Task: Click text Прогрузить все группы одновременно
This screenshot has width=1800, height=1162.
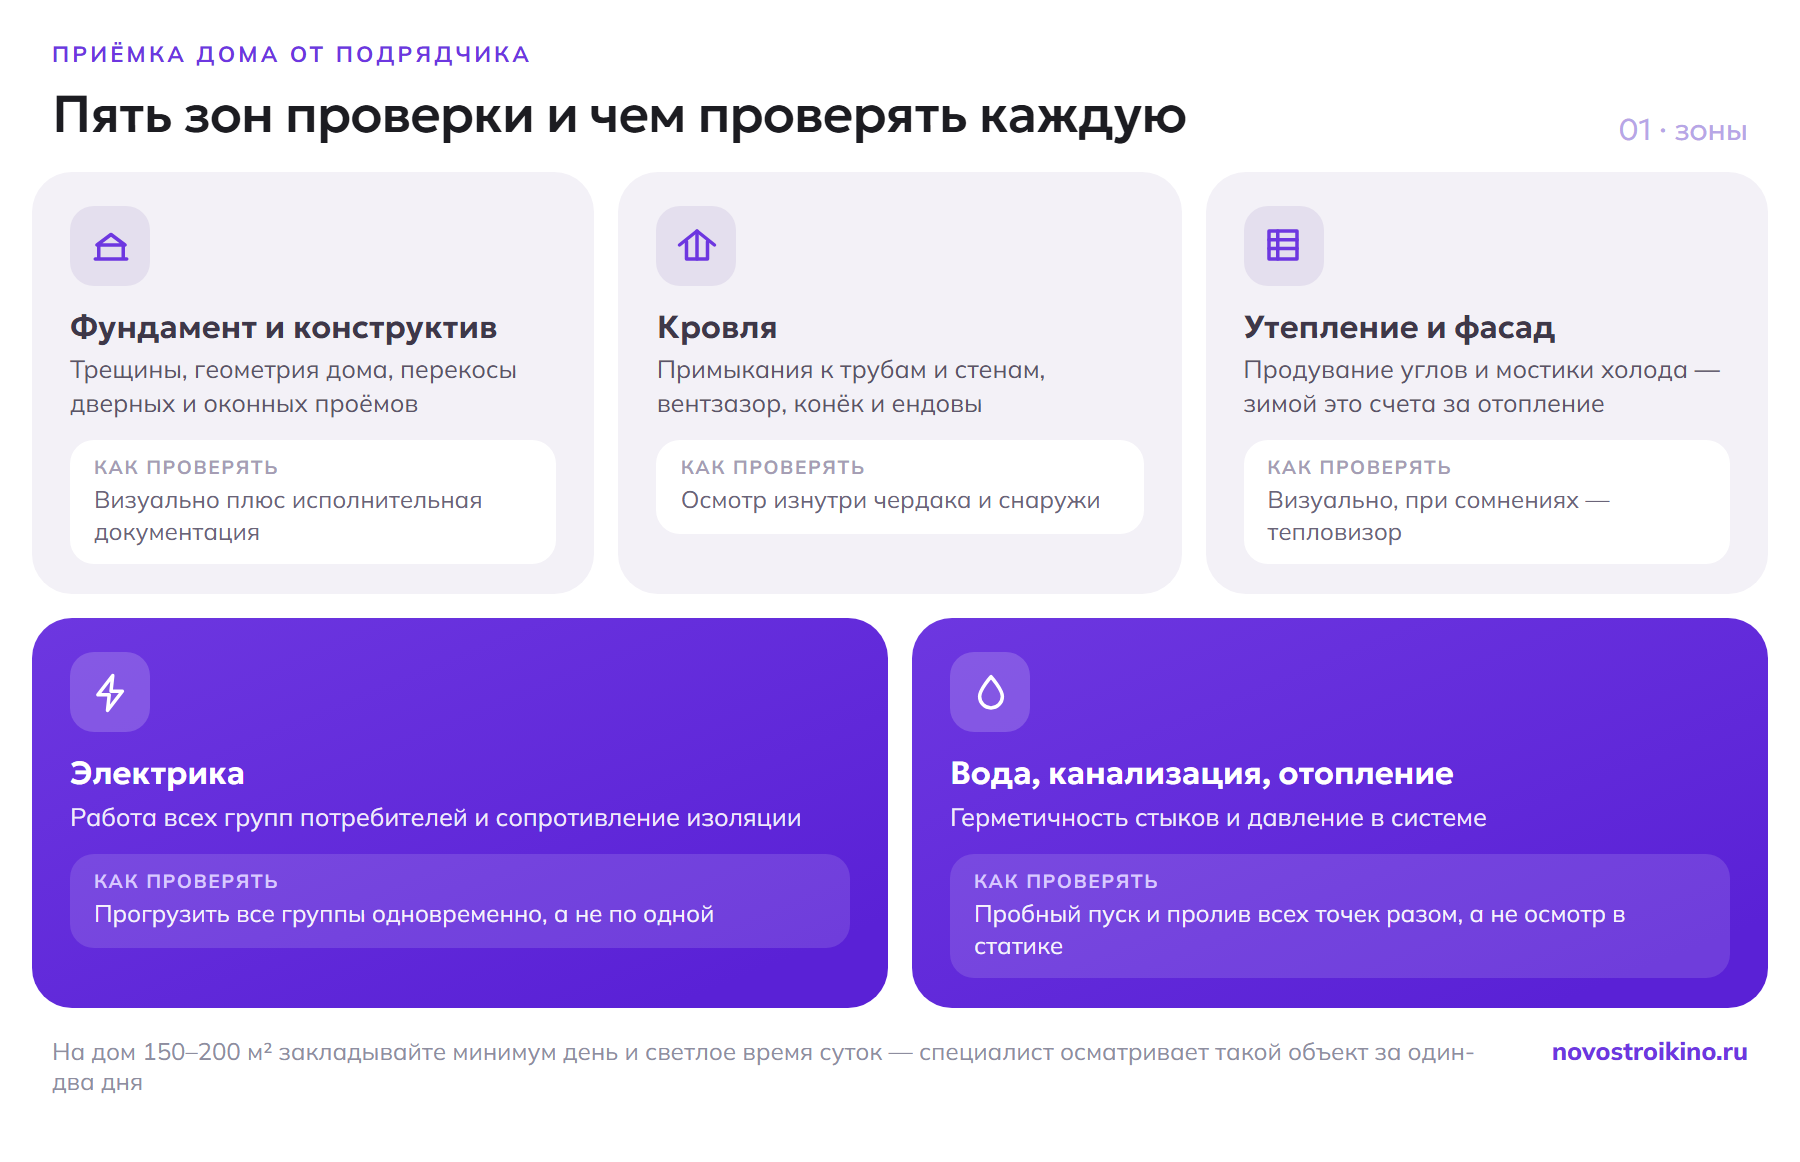Action: coord(404,914)
